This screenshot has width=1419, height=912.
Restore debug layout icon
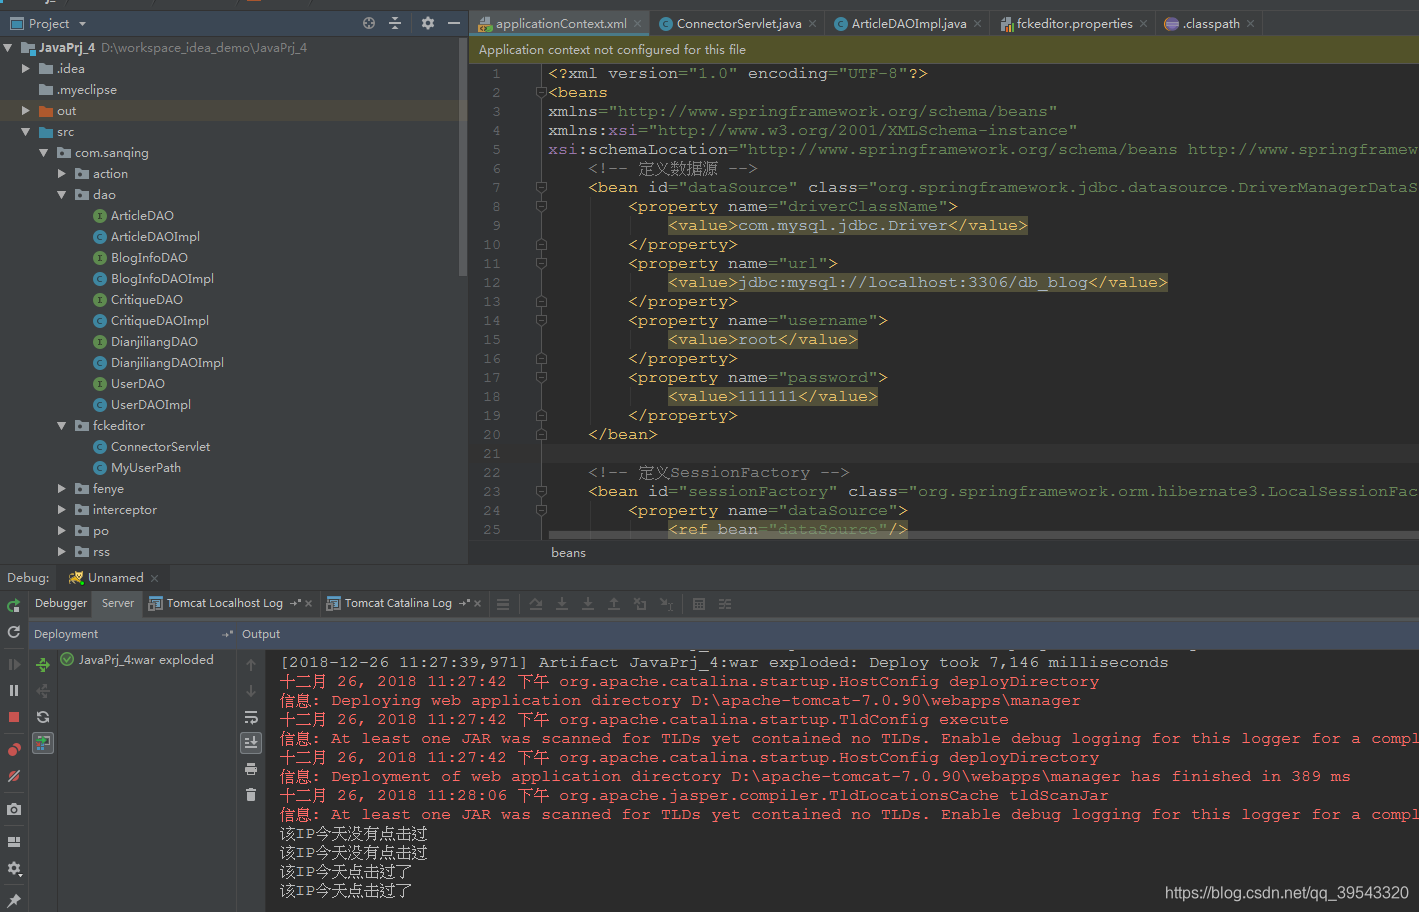[14, 842]
